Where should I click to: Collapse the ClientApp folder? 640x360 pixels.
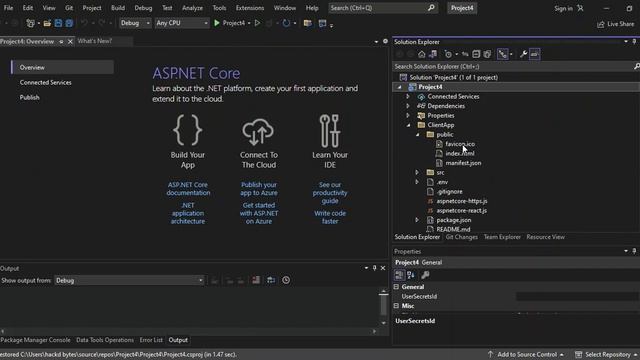409,125
